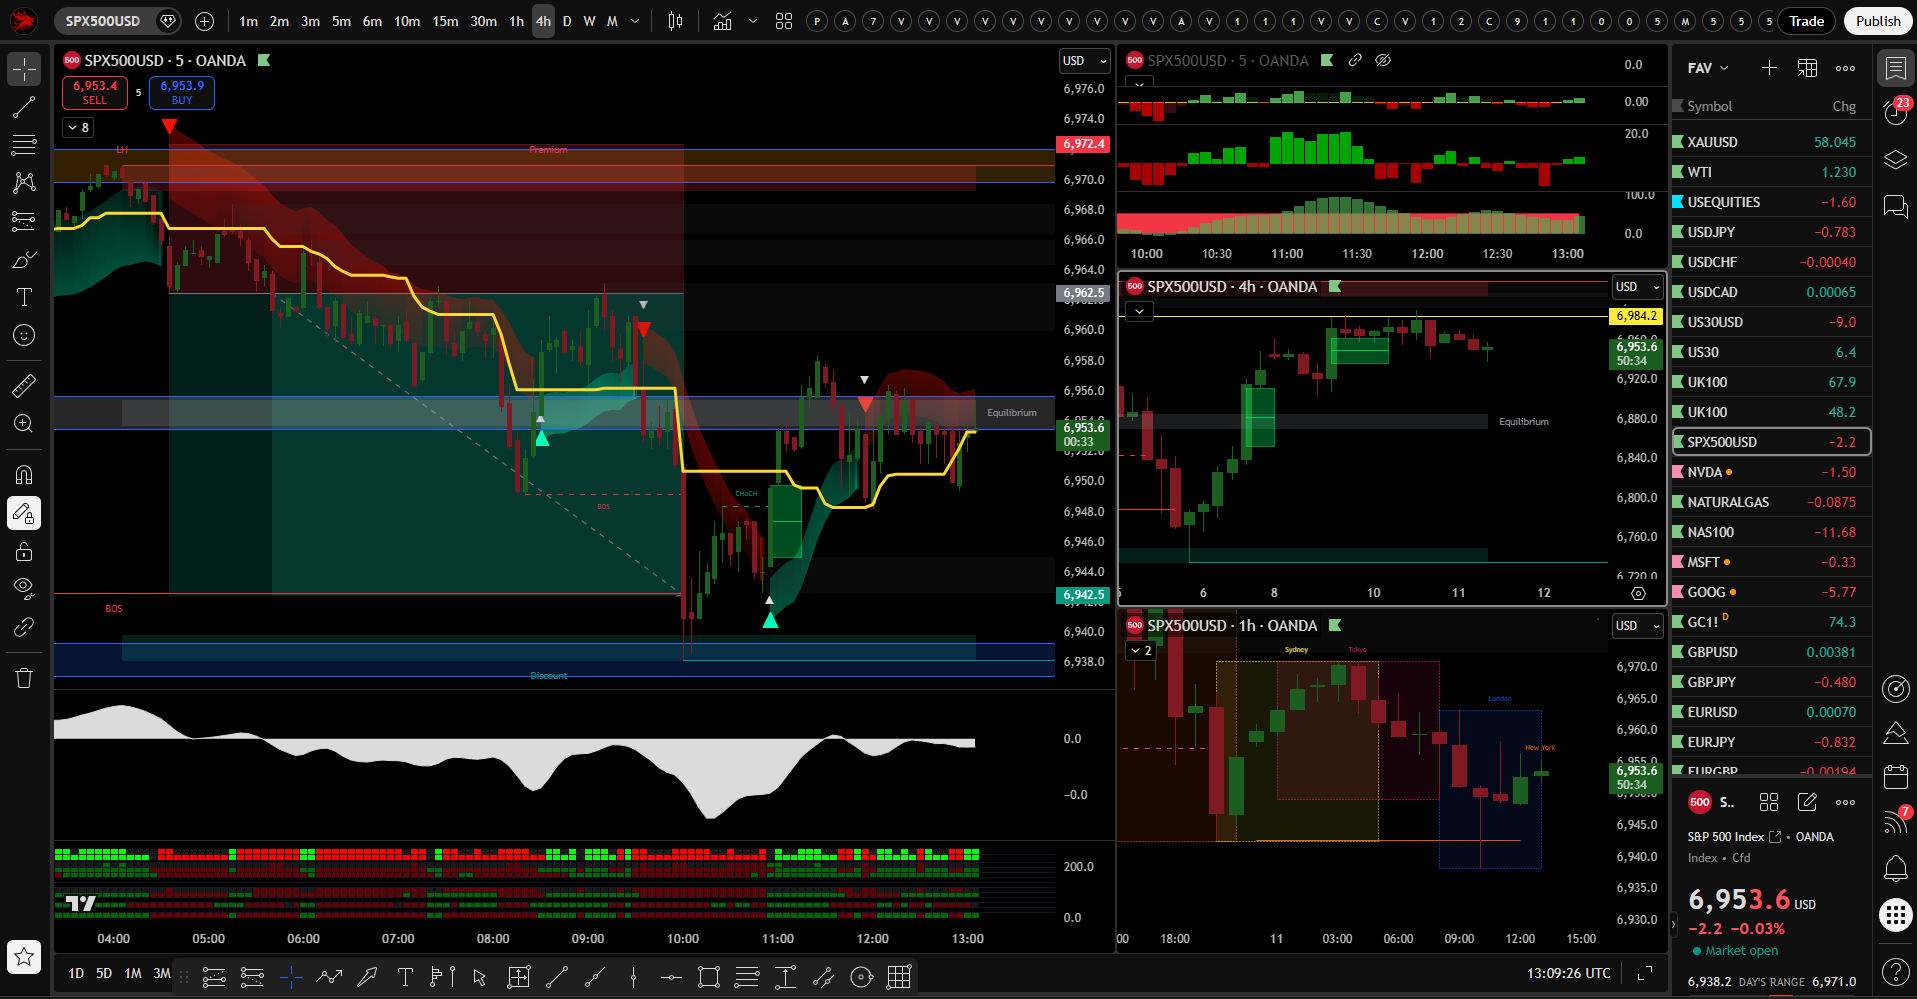Click the 6,953.9 BUY button
The image size is (1917, 999).
tap(182, 92)
